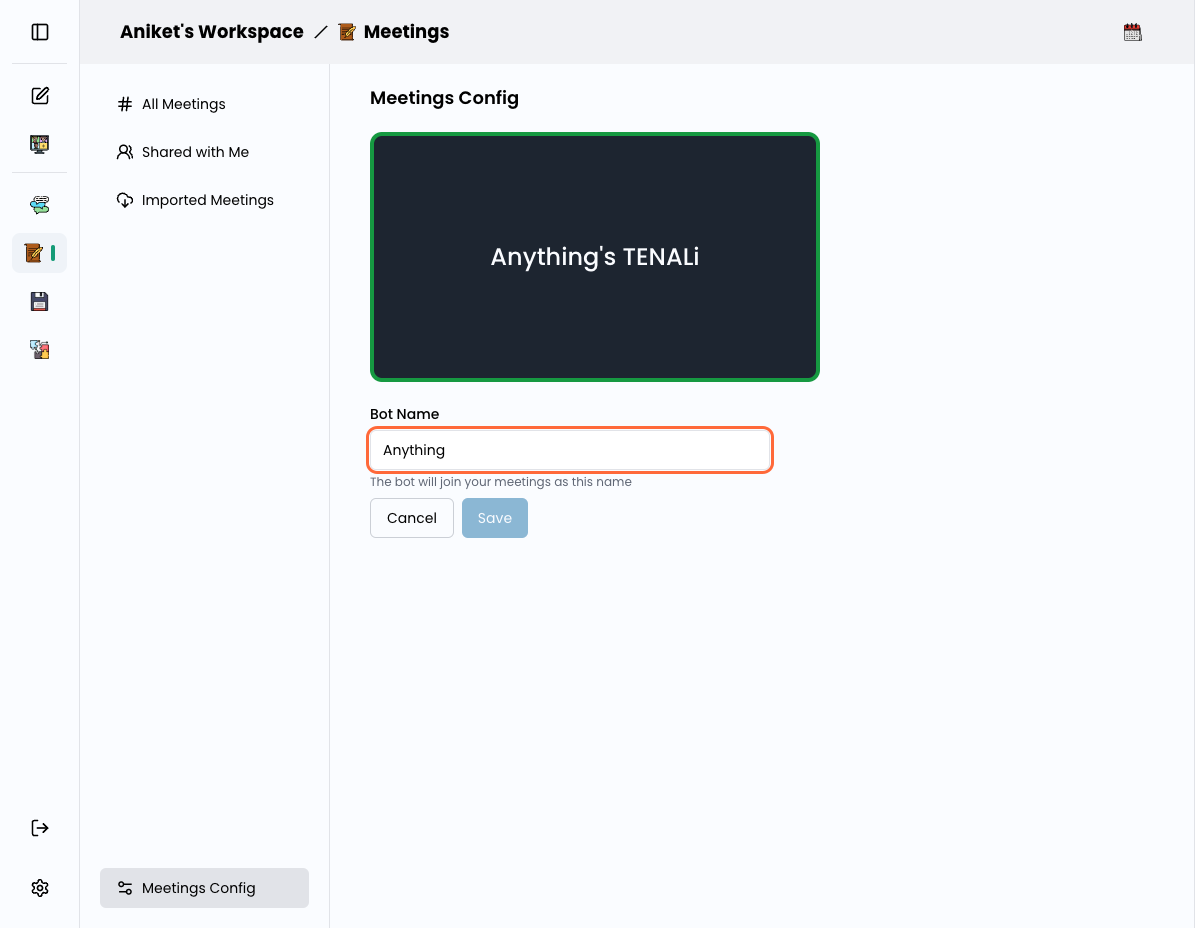Click the logout icon at bottom left

[x=39, y=827]
